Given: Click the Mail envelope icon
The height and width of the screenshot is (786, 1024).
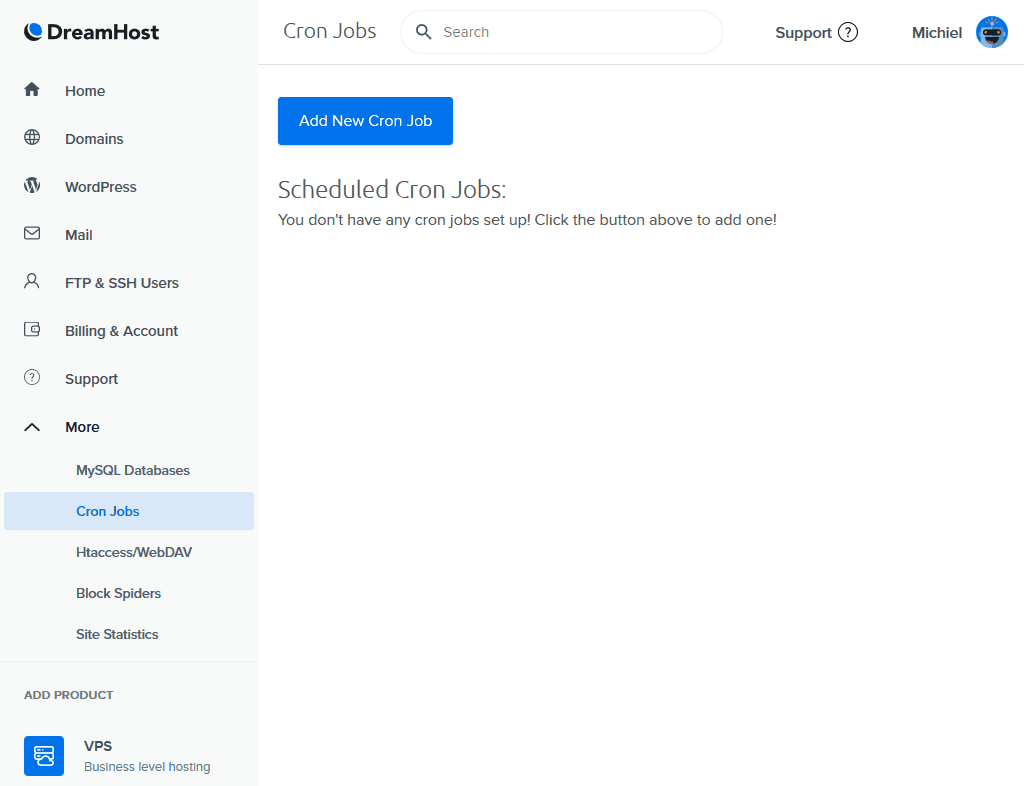Looking at the screenshot, I should pyautogui.click(x=32, y=233).
